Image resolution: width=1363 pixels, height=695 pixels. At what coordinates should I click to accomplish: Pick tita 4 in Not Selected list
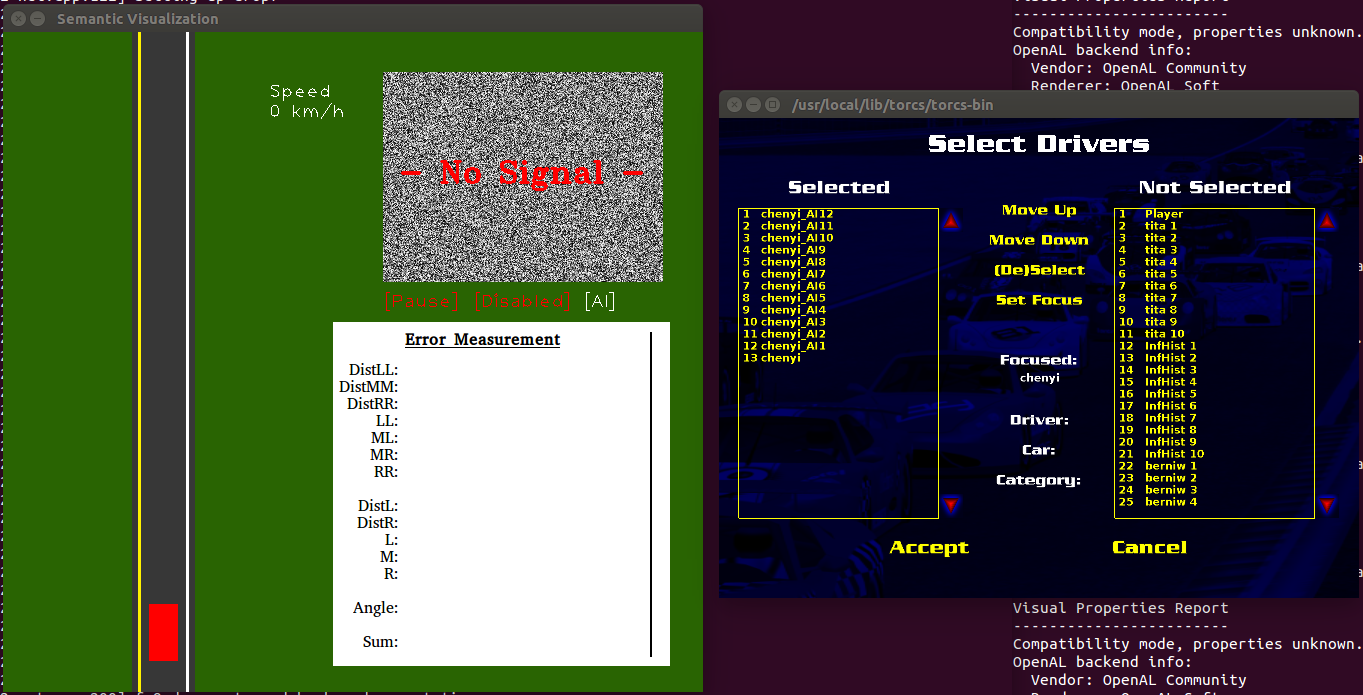1214,262
